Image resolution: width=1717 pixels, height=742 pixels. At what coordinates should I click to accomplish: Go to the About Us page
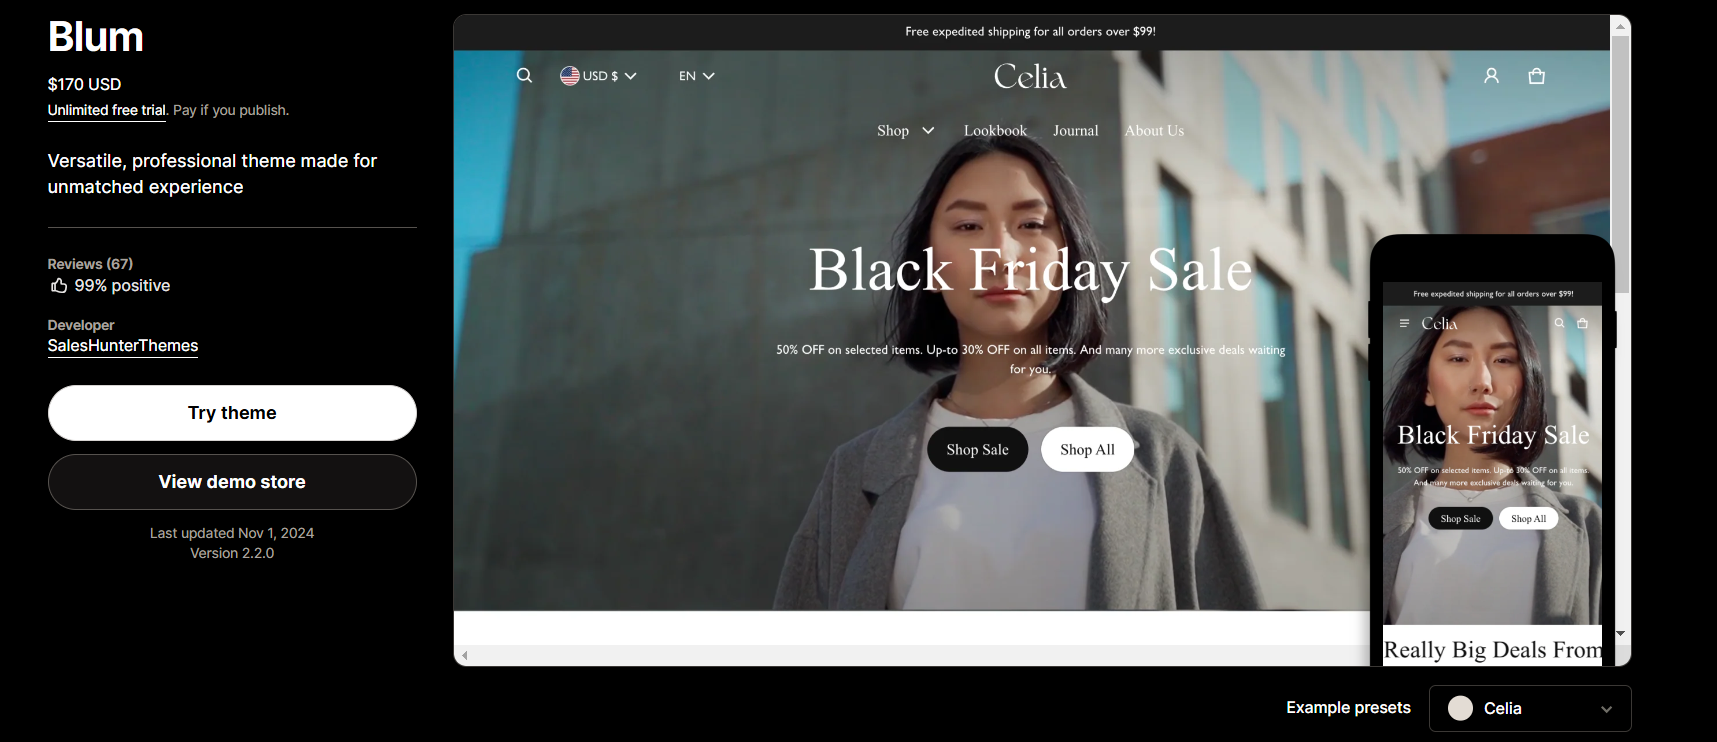pos(1154,131)
